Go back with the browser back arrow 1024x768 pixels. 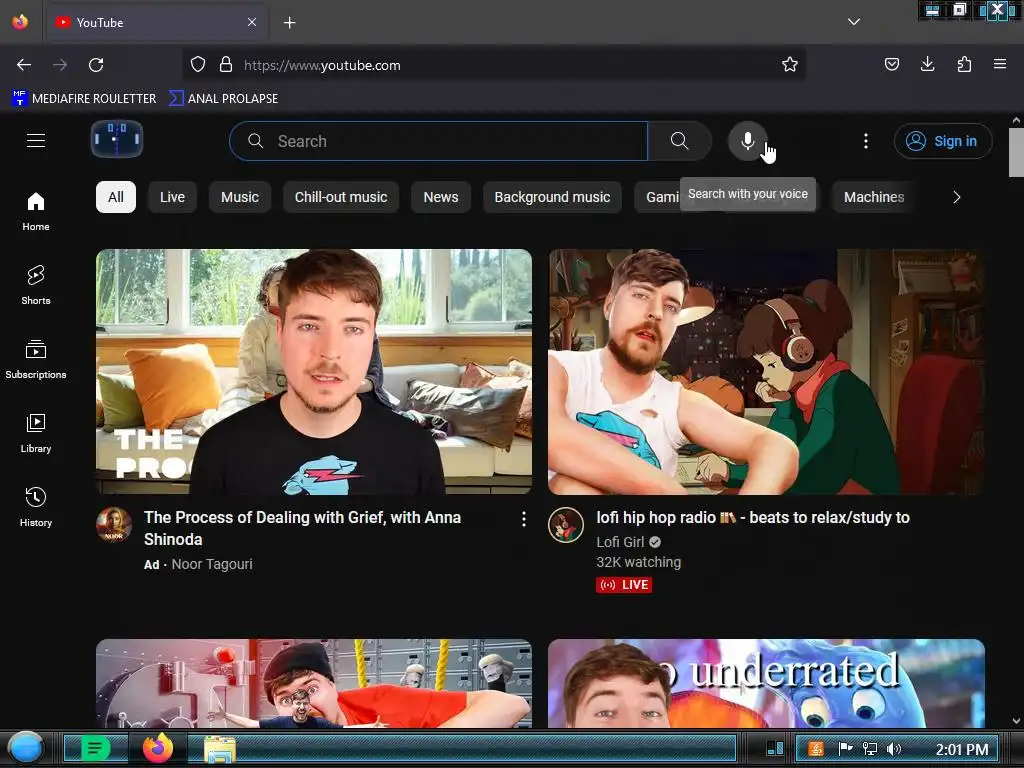click(x=24, y=65)
